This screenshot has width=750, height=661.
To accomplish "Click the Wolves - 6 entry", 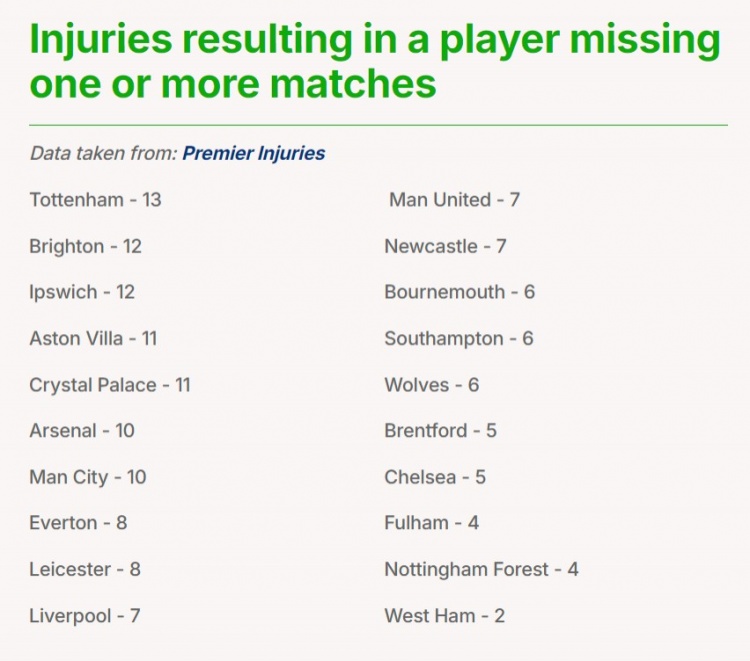I will [x=431, y=385].
